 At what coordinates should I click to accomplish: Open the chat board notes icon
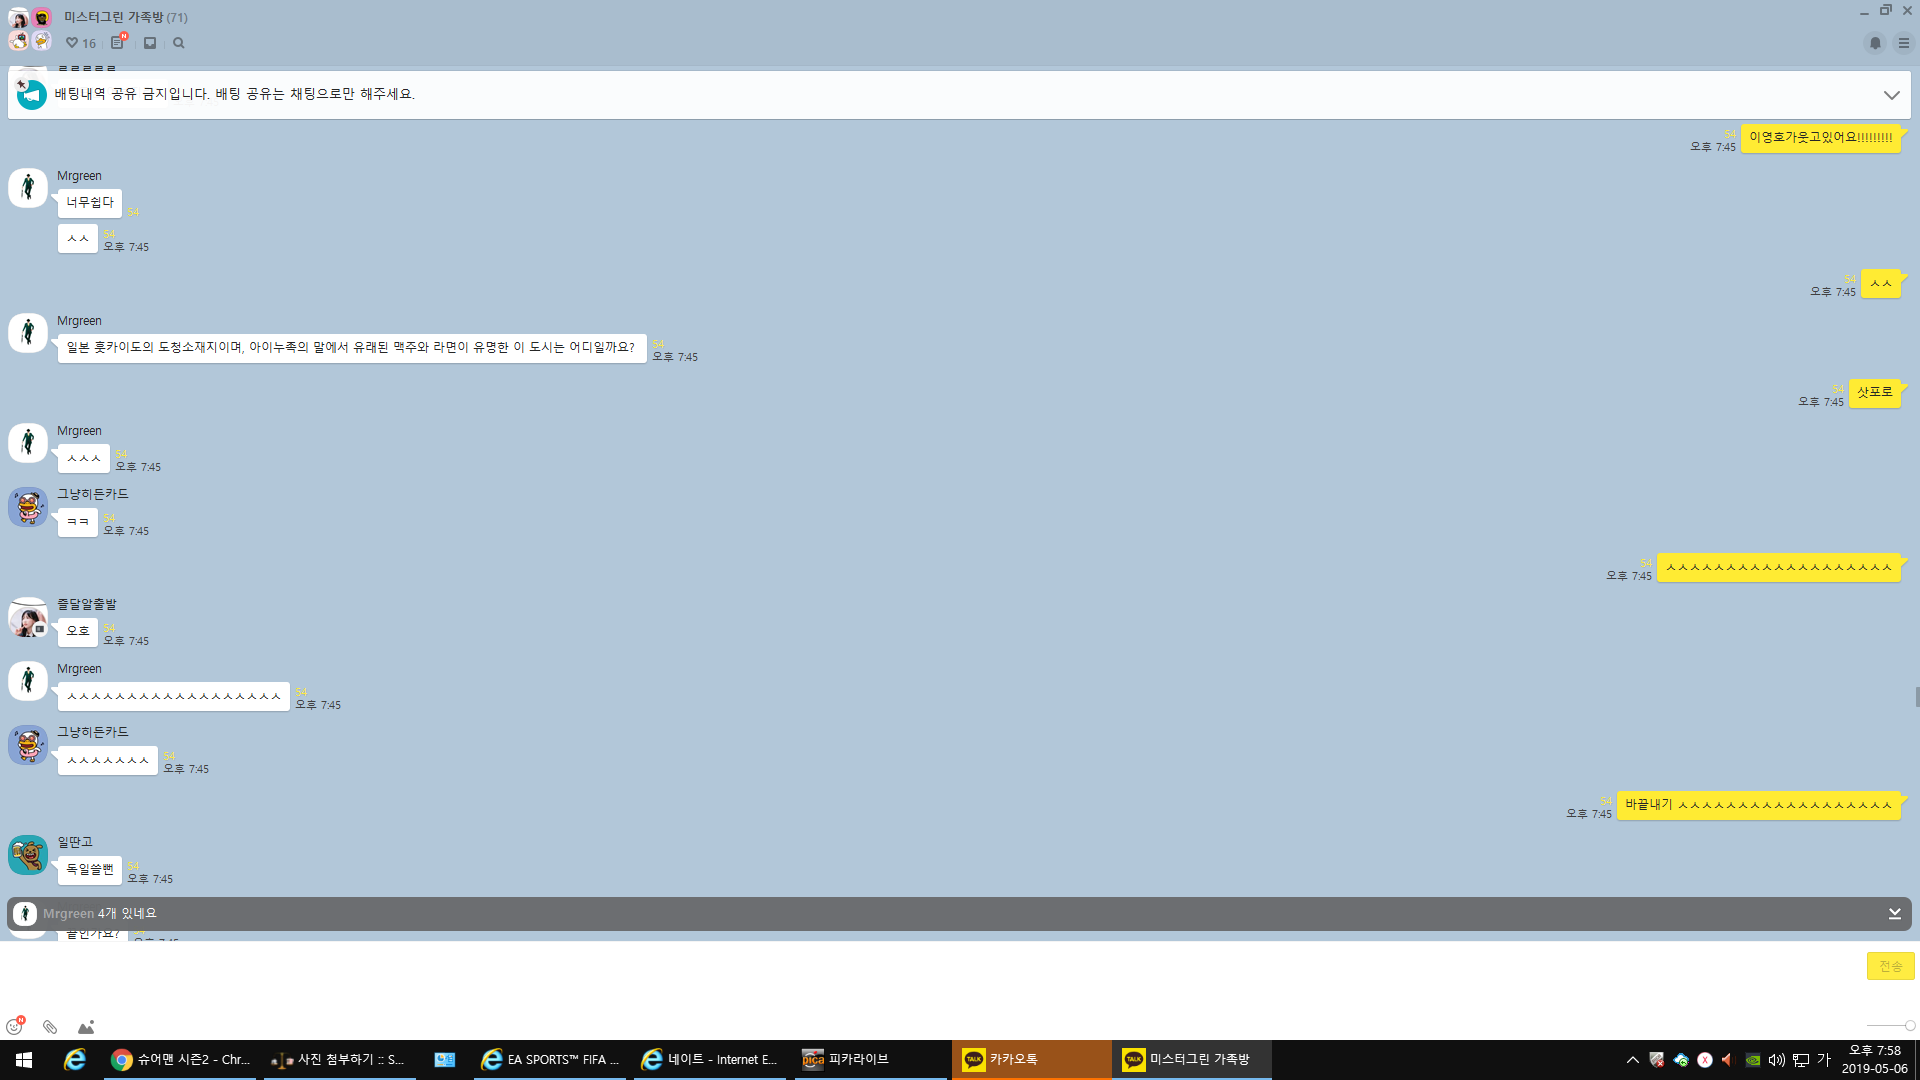point(118,43)
